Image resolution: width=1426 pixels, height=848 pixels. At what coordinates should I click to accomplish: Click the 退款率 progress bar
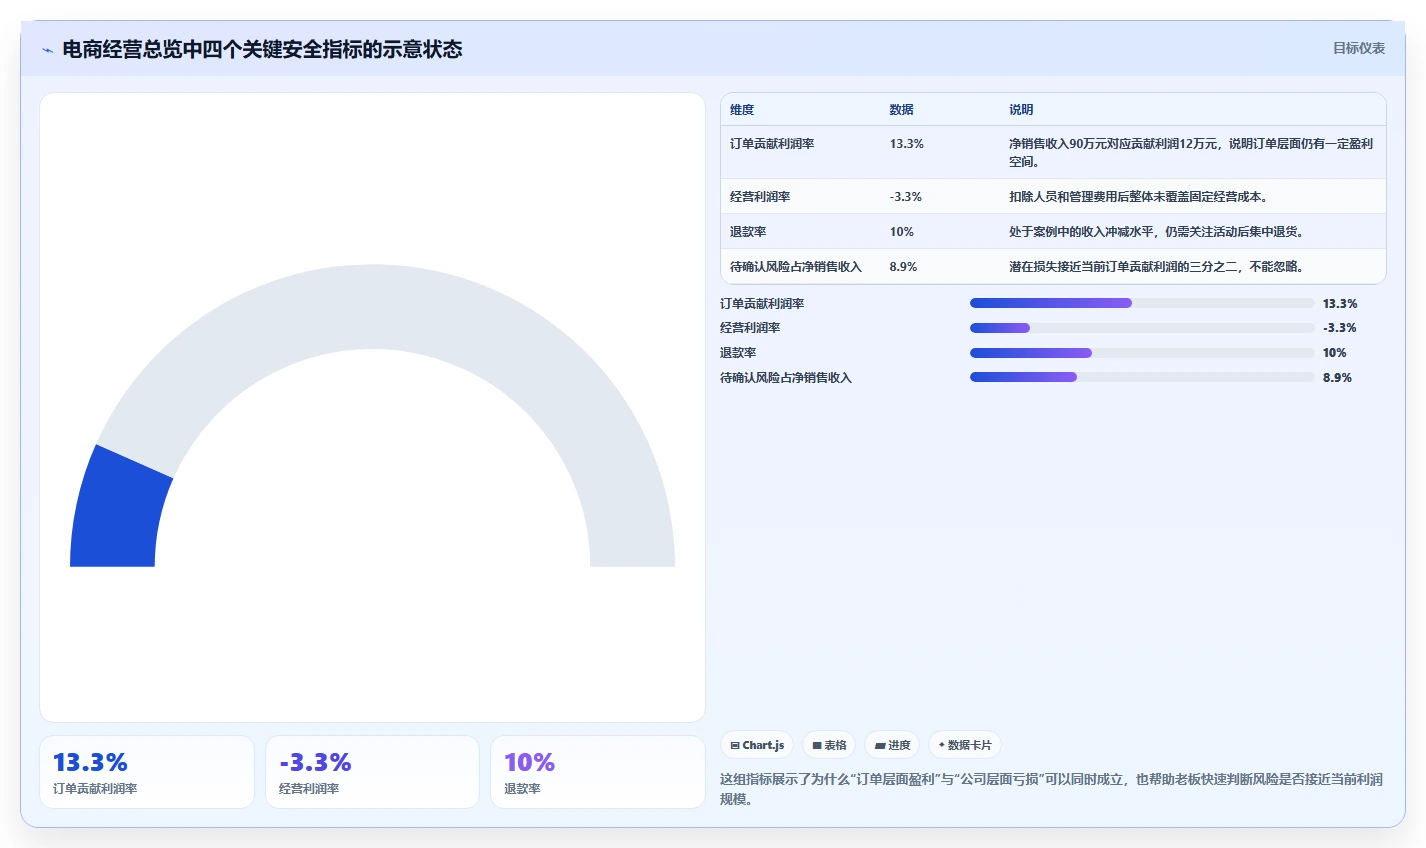(x=1142, y=353)
